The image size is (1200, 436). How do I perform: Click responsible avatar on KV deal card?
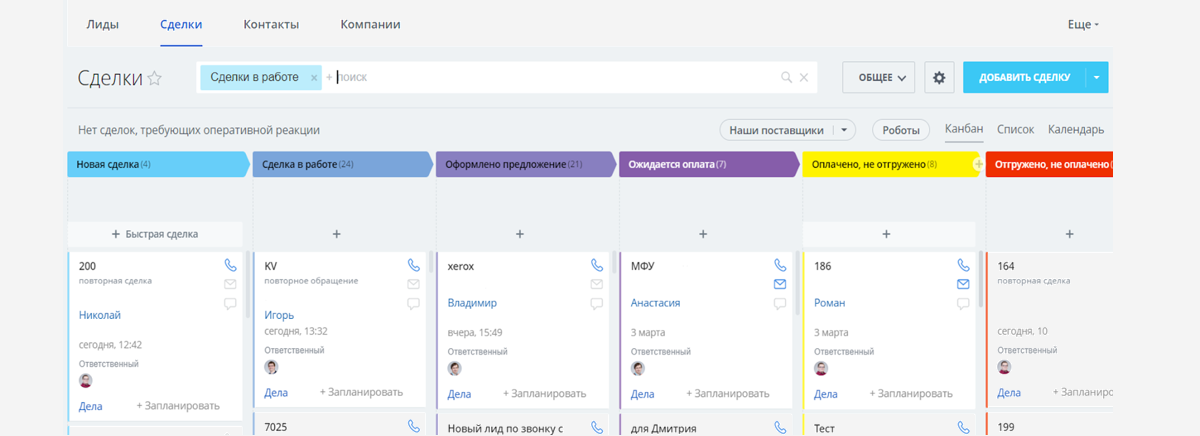coord(271,367)
